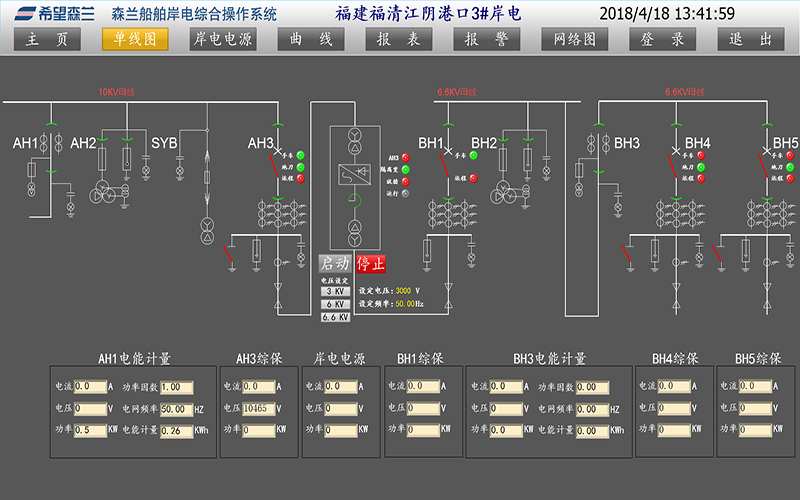Open the 岸电电源 page

coord(222,39)
